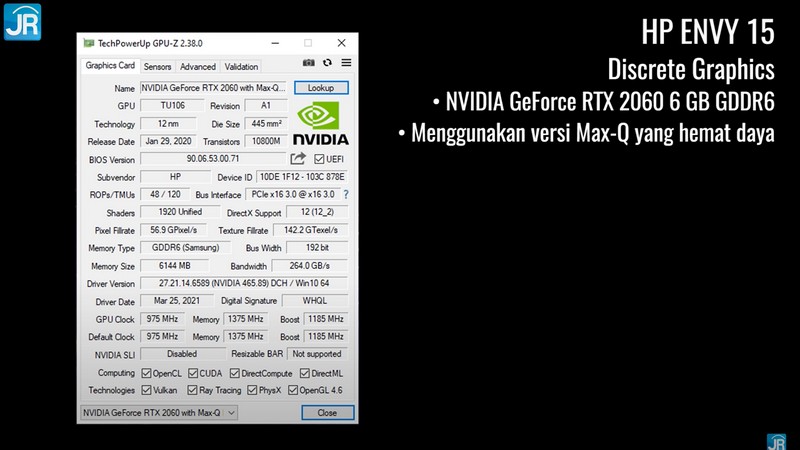Toggle the Vulkan checkbox
The width and height of the screenshot is (800, 450).
pos(146,390)
